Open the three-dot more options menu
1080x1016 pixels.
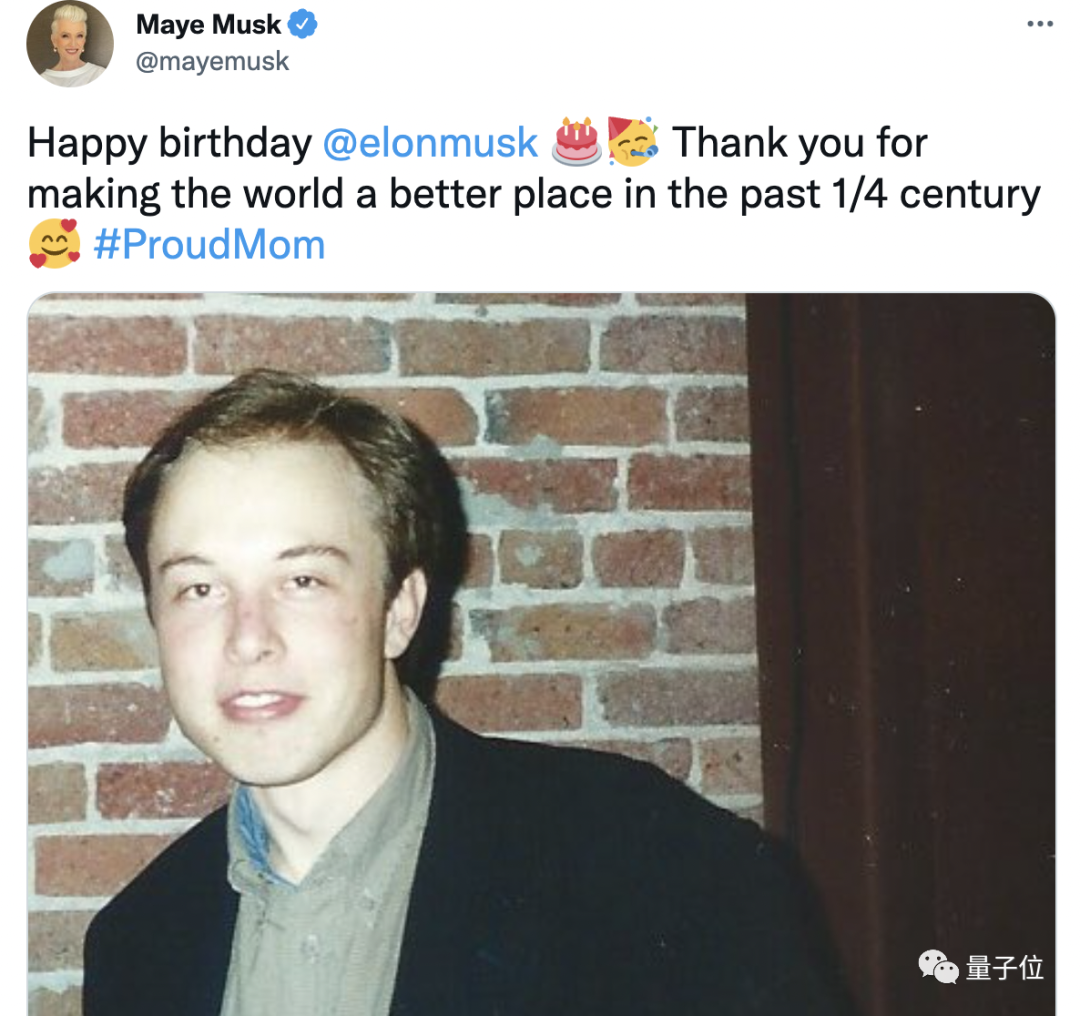(1040, 24)
